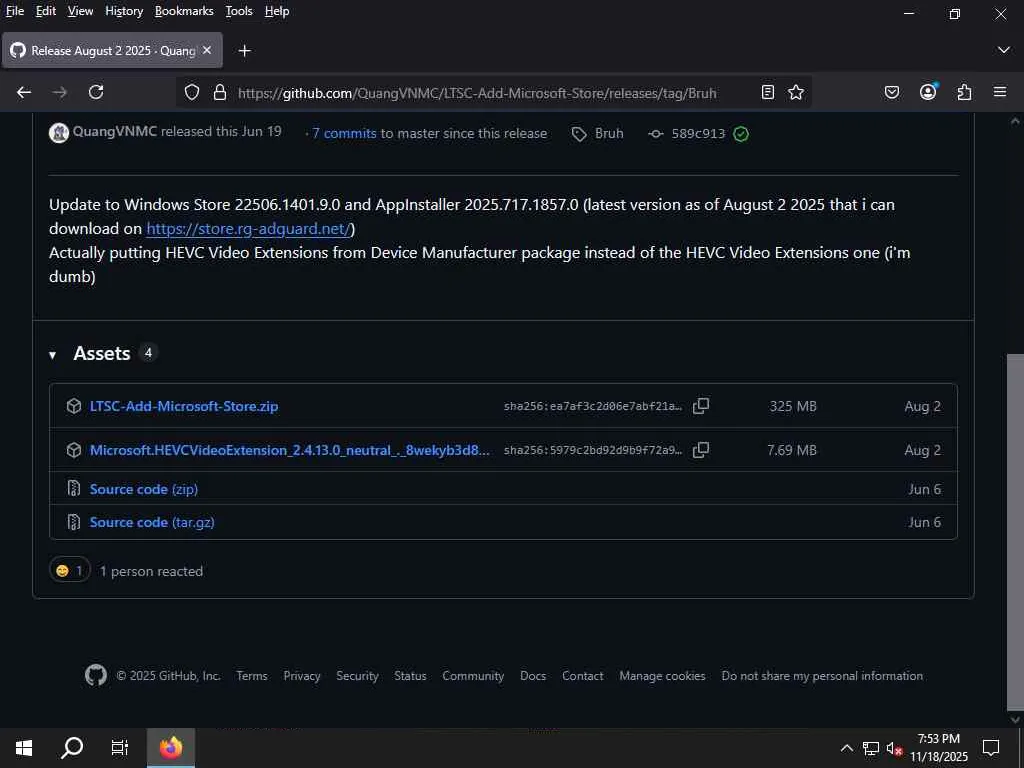Bookmark this page with the star icon
This screenshot has width=1024, height=768.
coord(795,92)
